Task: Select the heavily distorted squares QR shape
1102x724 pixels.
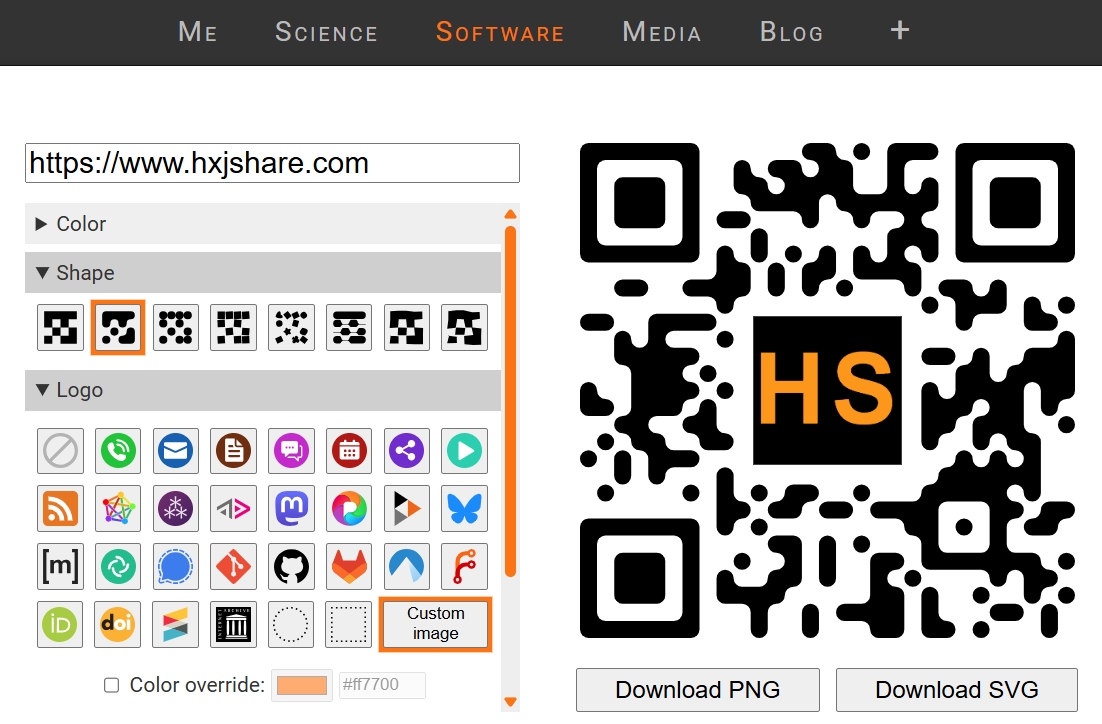Action: click(465, 328)
